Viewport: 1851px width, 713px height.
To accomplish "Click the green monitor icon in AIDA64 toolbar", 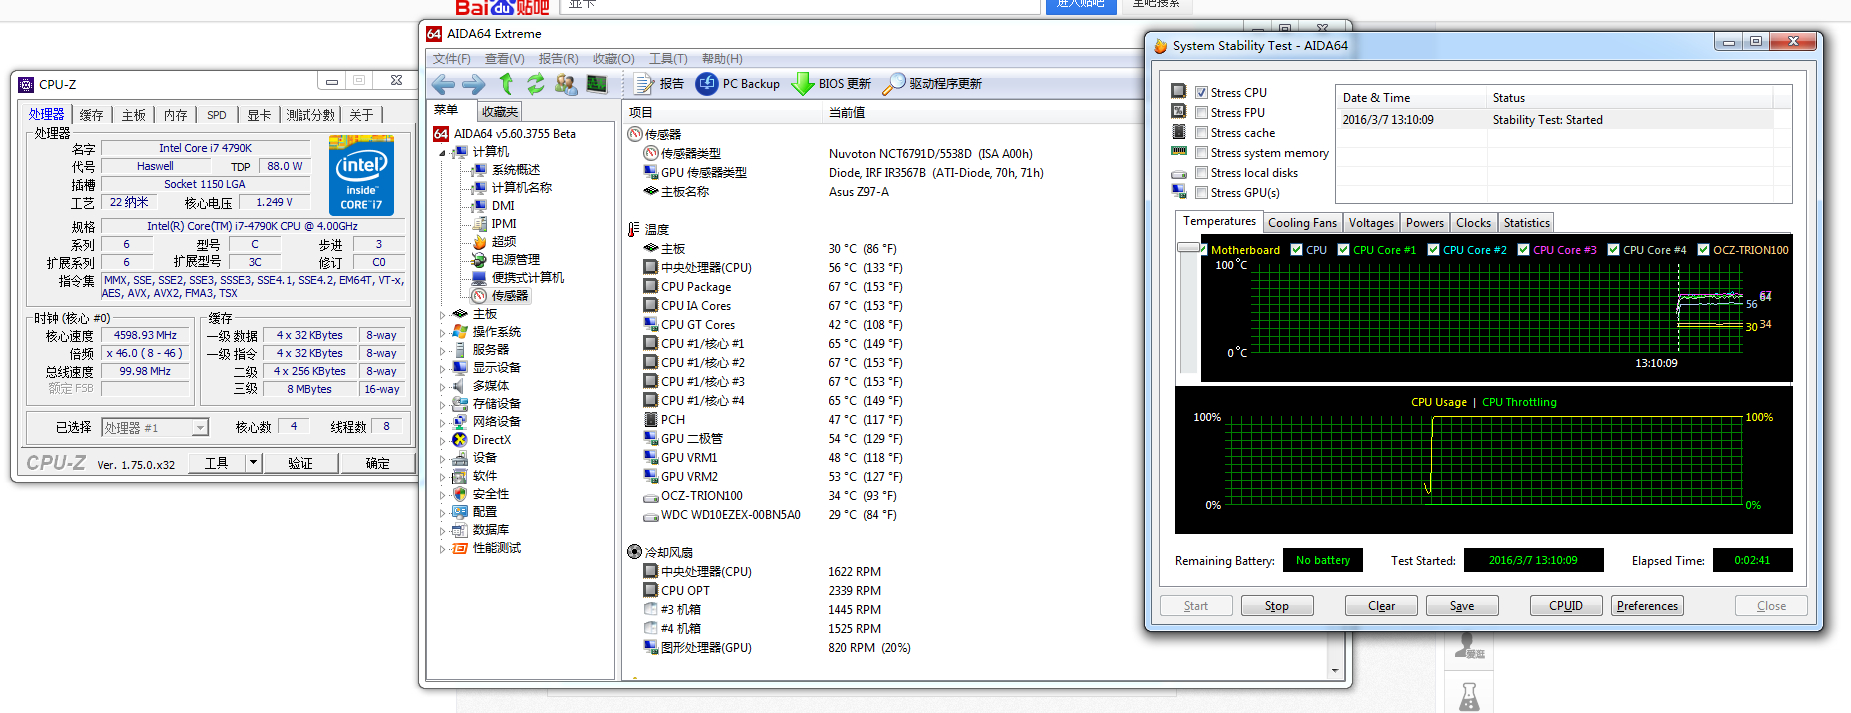I will click(x=597, y=84).
